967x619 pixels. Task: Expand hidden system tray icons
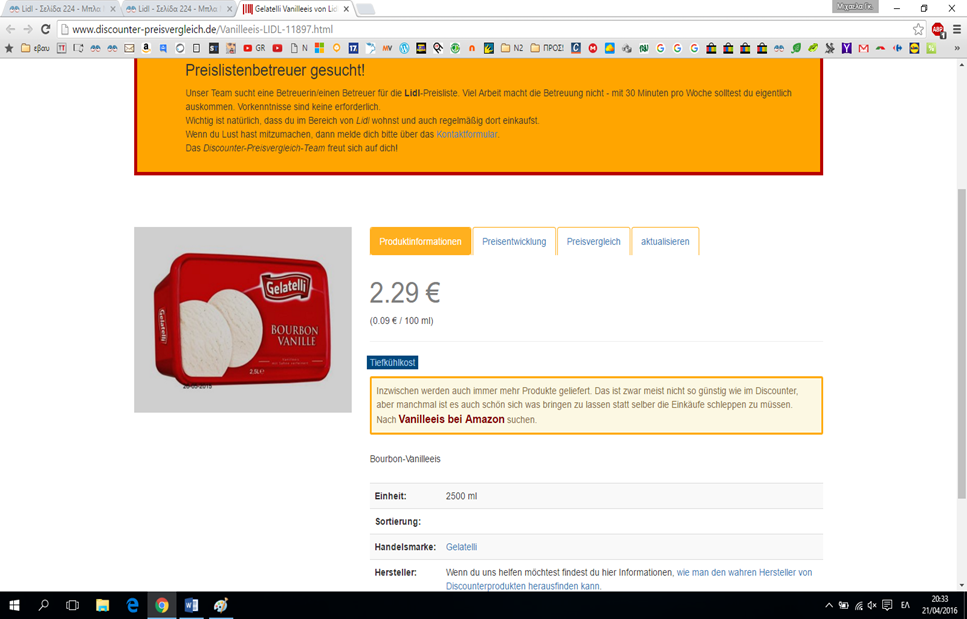pos(828,605)
